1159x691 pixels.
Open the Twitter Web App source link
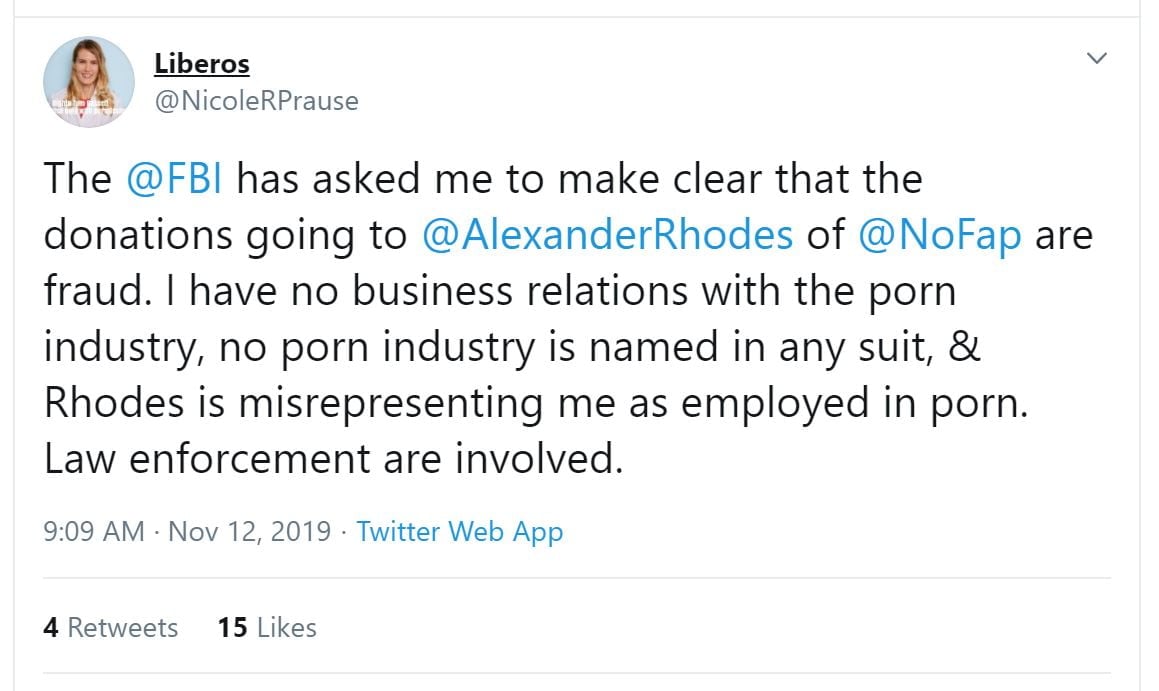pos(459,531)
